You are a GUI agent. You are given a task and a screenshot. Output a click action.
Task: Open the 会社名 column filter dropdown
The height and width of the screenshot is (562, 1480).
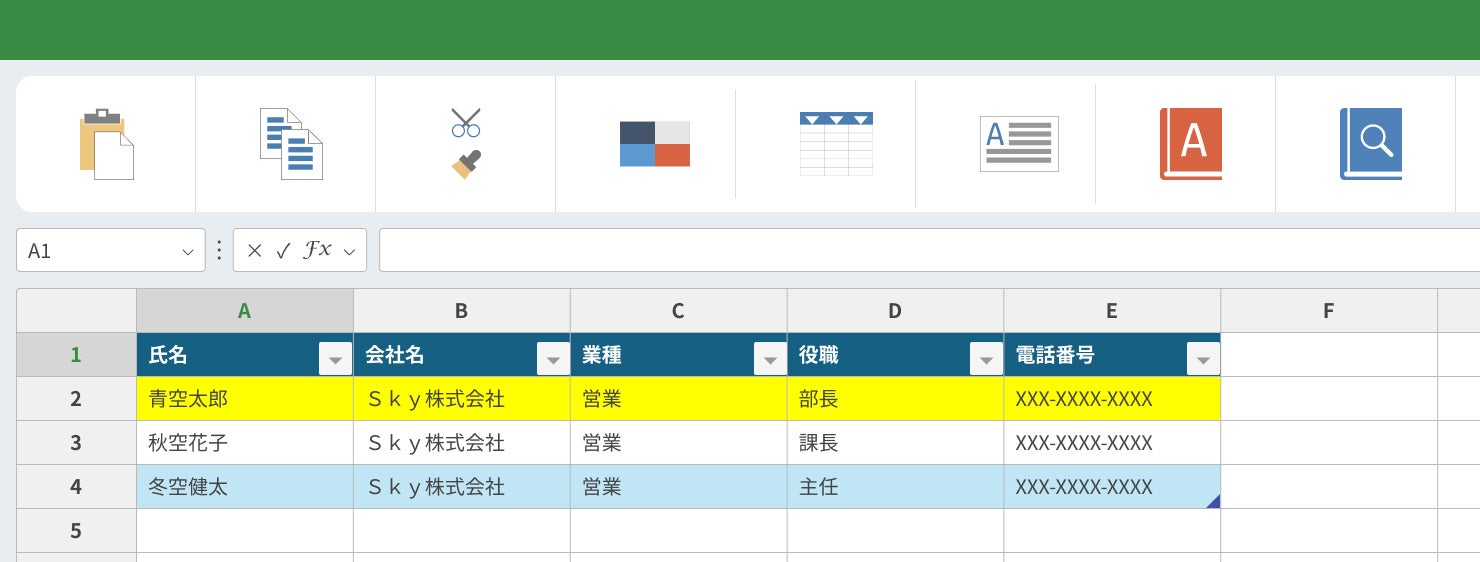click(551, 358)
